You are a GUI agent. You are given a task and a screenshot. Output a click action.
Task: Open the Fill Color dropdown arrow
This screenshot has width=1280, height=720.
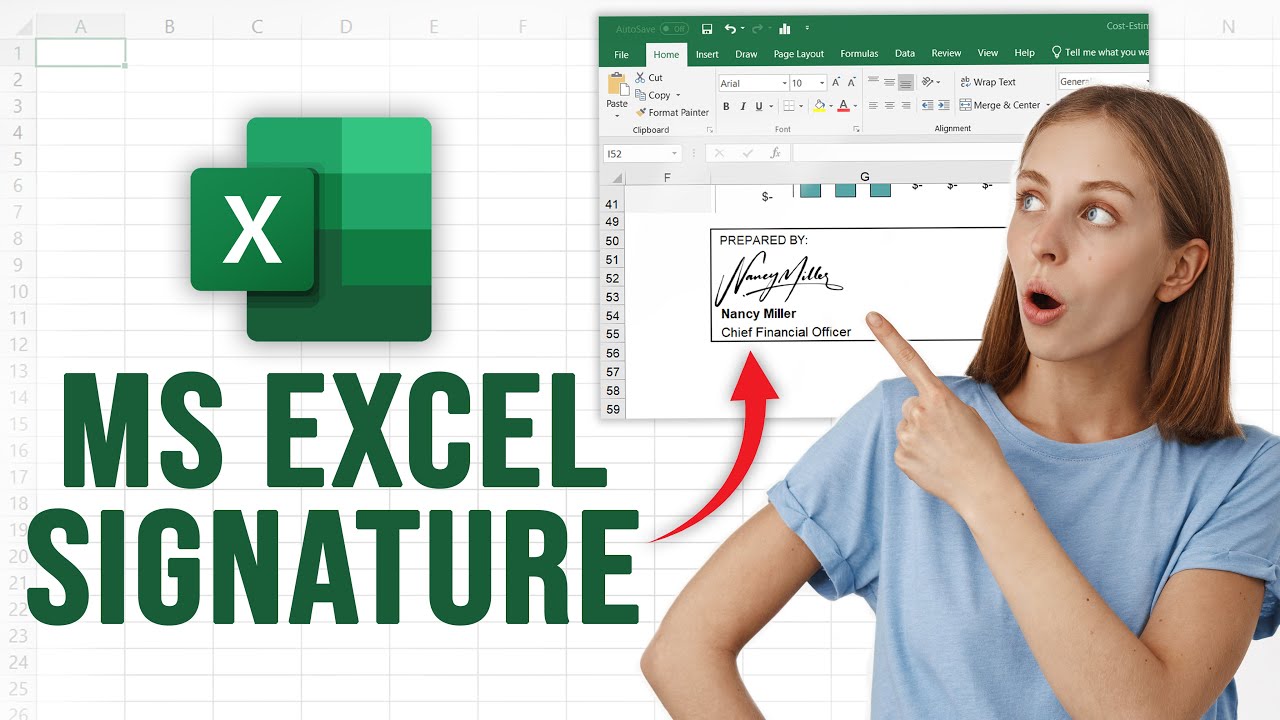click(831, 106)
